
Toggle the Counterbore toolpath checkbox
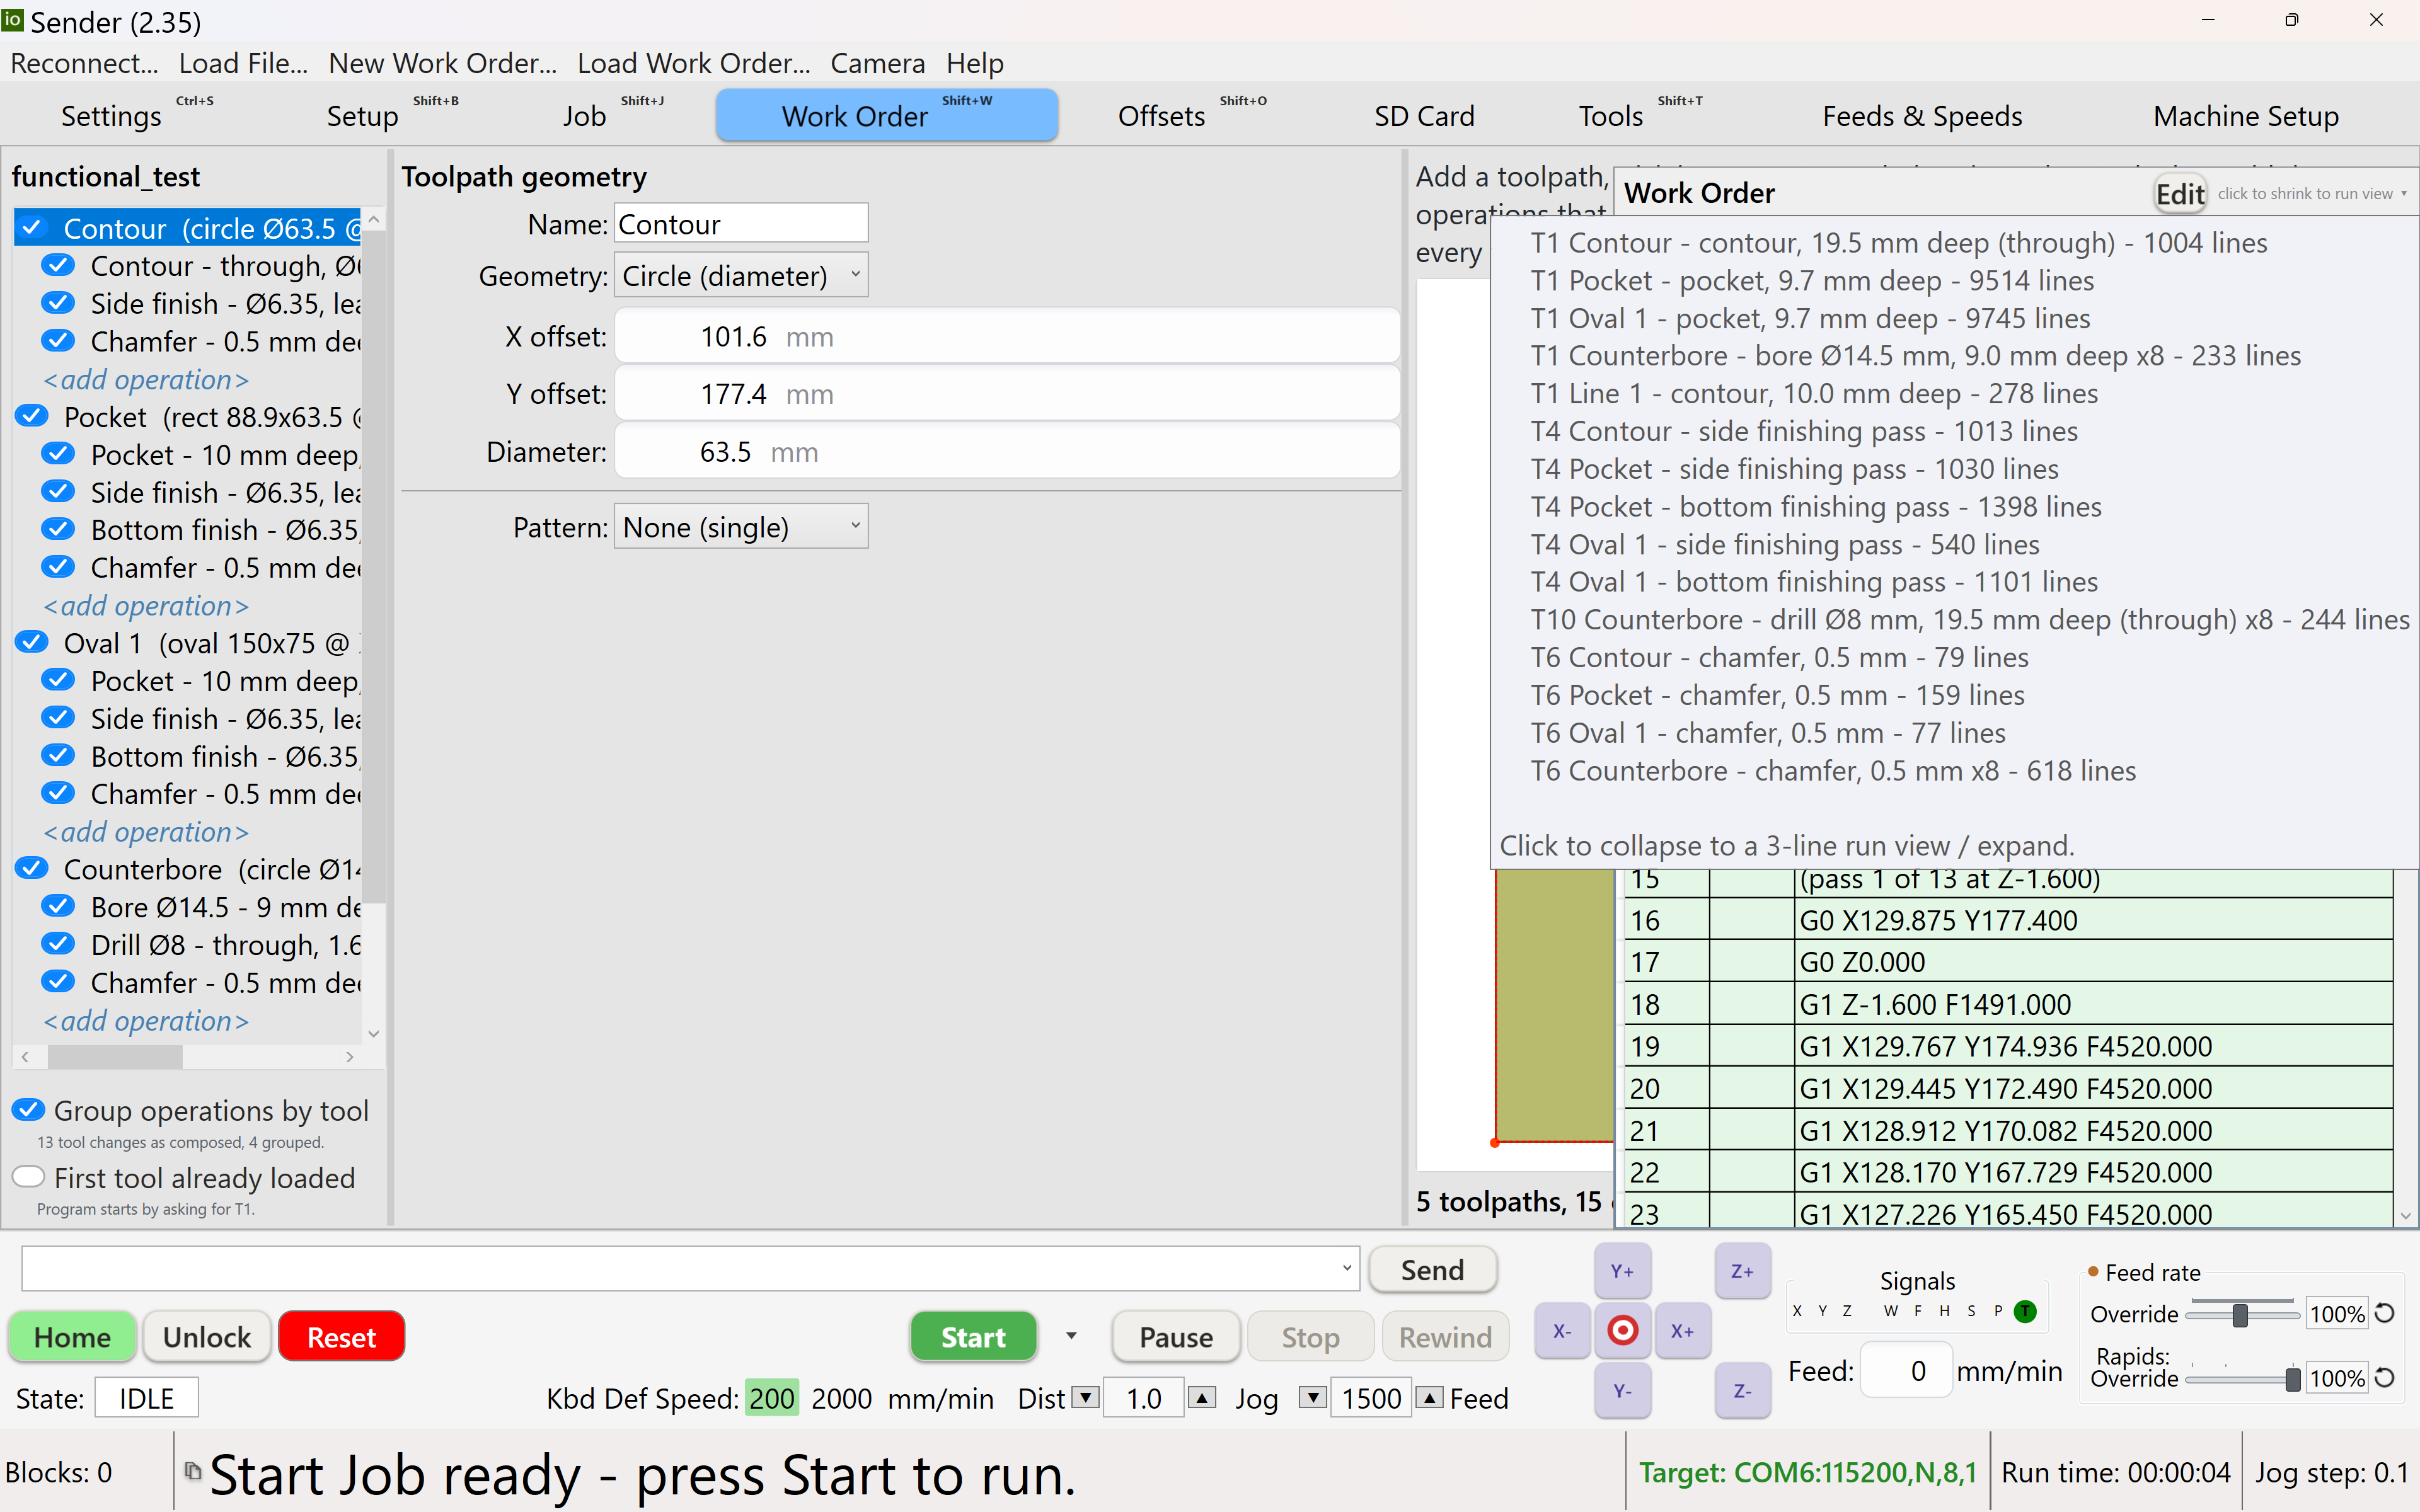tap(32, 869)
